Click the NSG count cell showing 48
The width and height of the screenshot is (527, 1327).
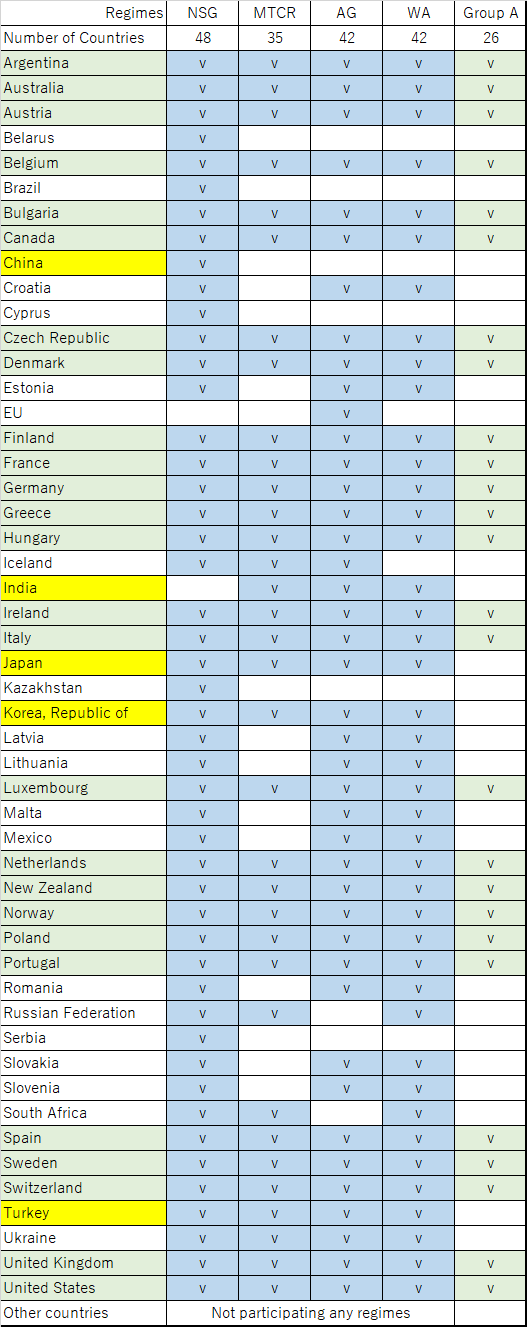(x=202, y=38)
